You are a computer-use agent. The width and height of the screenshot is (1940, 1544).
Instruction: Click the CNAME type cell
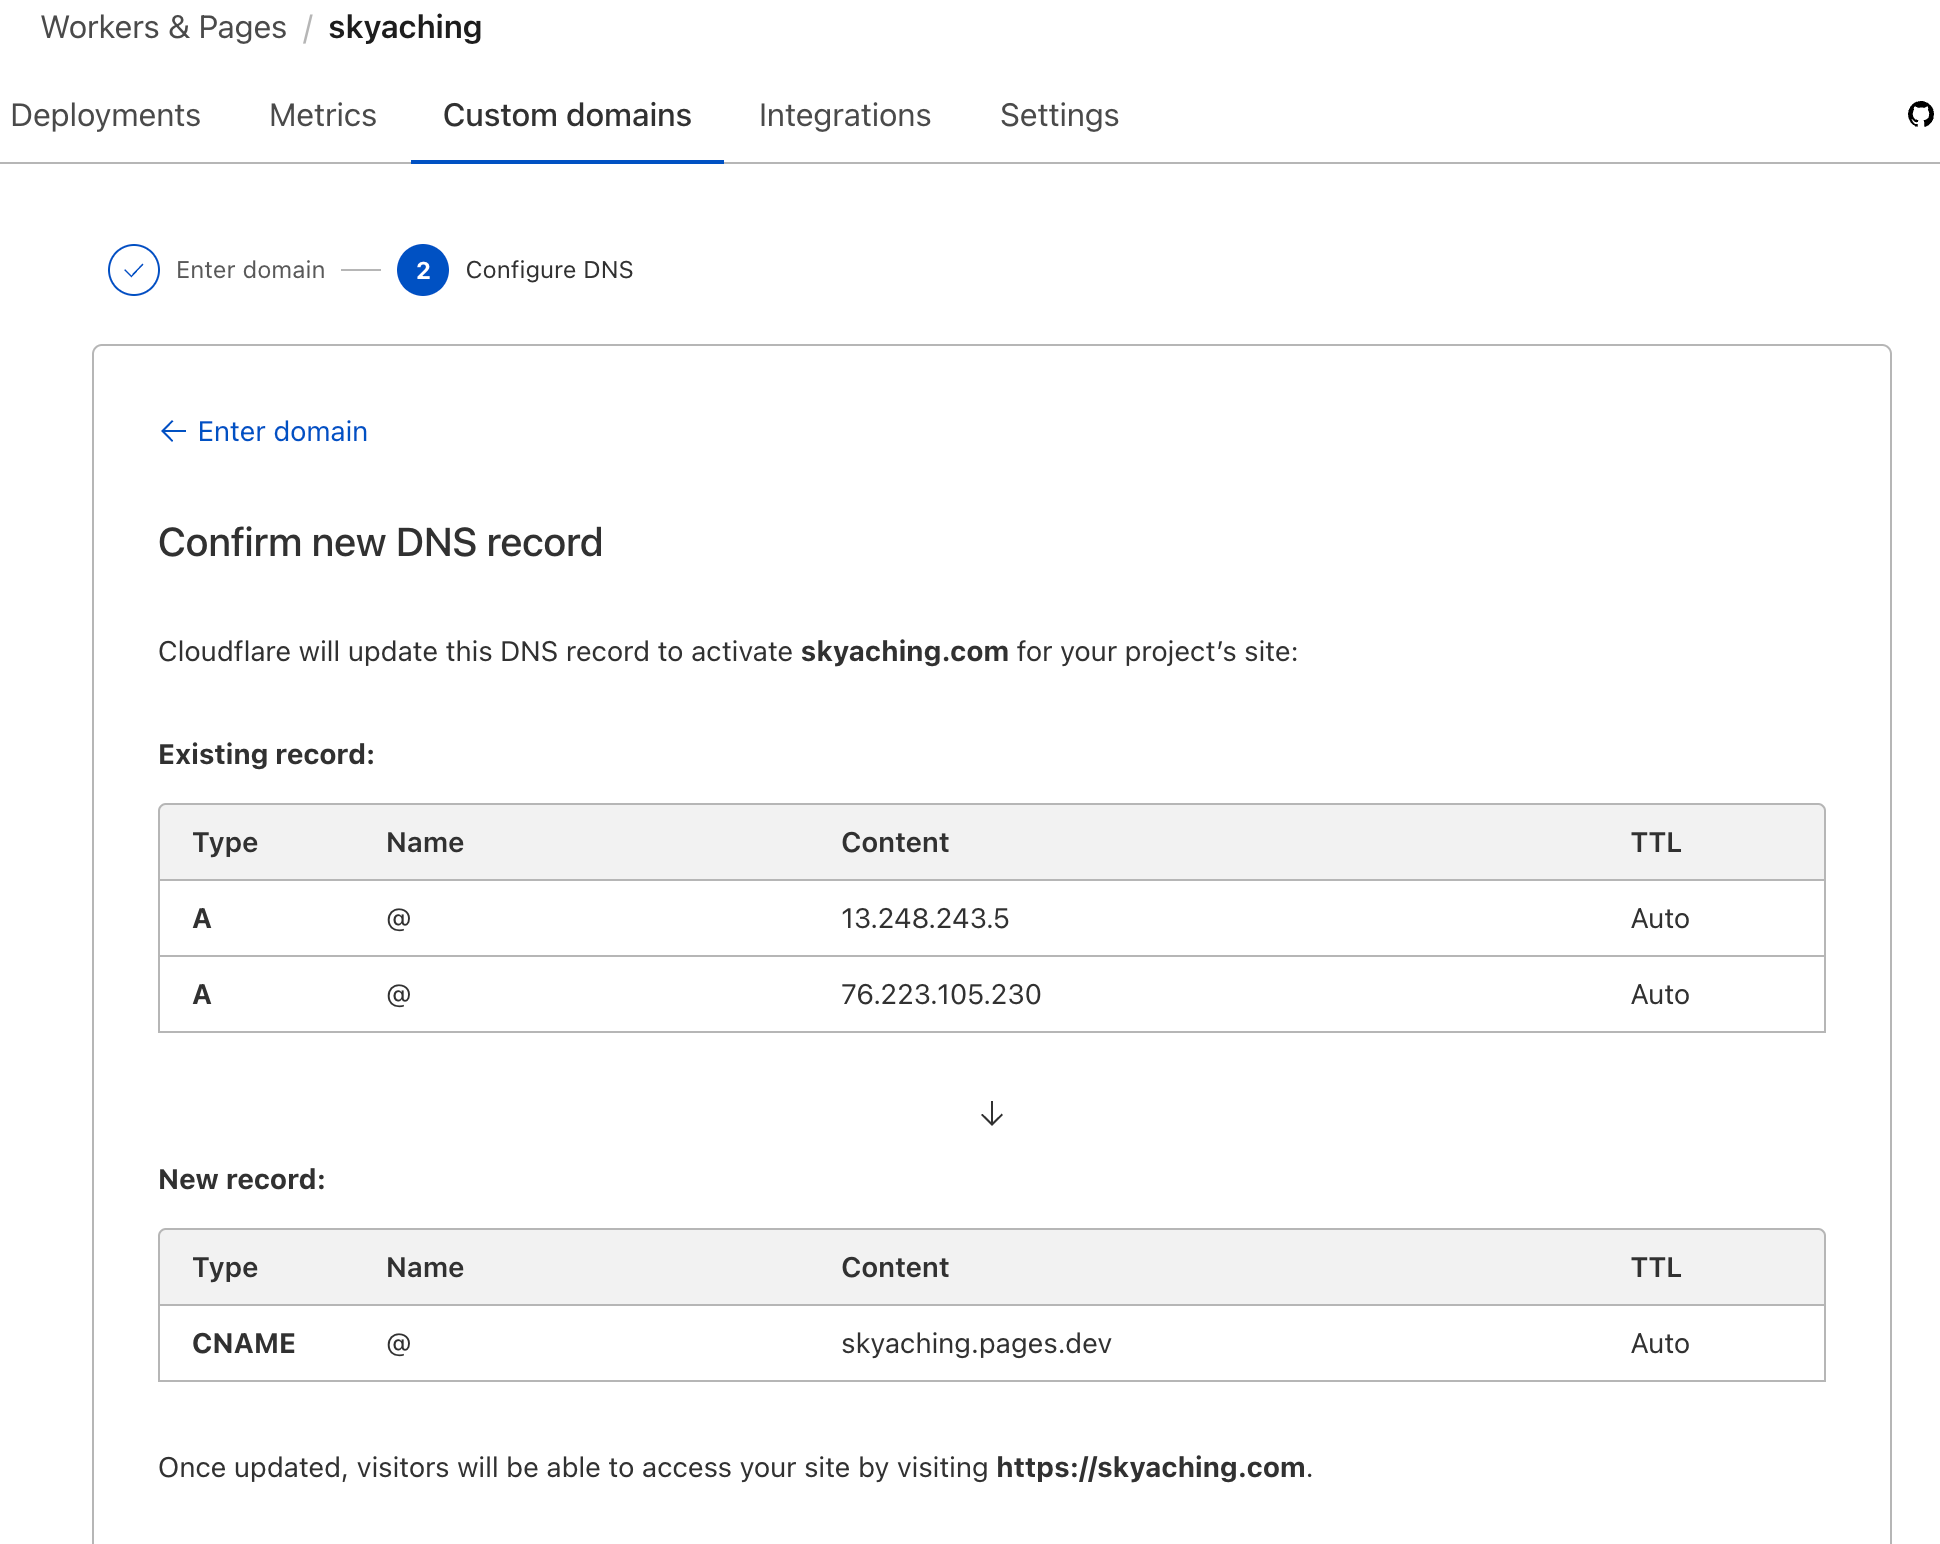pyautogui.click(x=244, y=1343)
